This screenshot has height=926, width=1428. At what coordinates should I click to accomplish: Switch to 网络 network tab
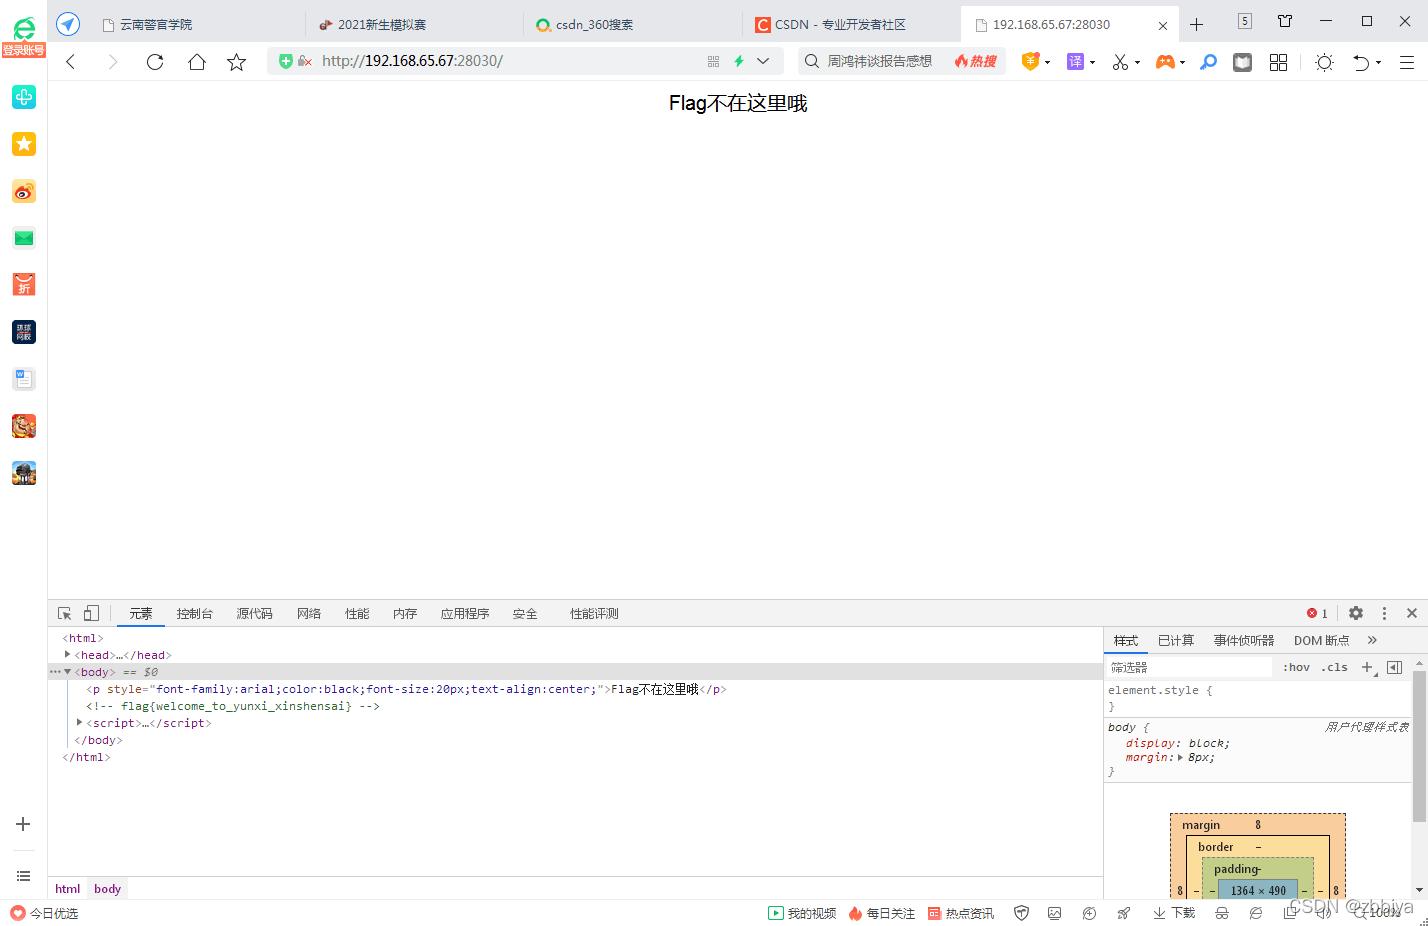click(309, 614)
